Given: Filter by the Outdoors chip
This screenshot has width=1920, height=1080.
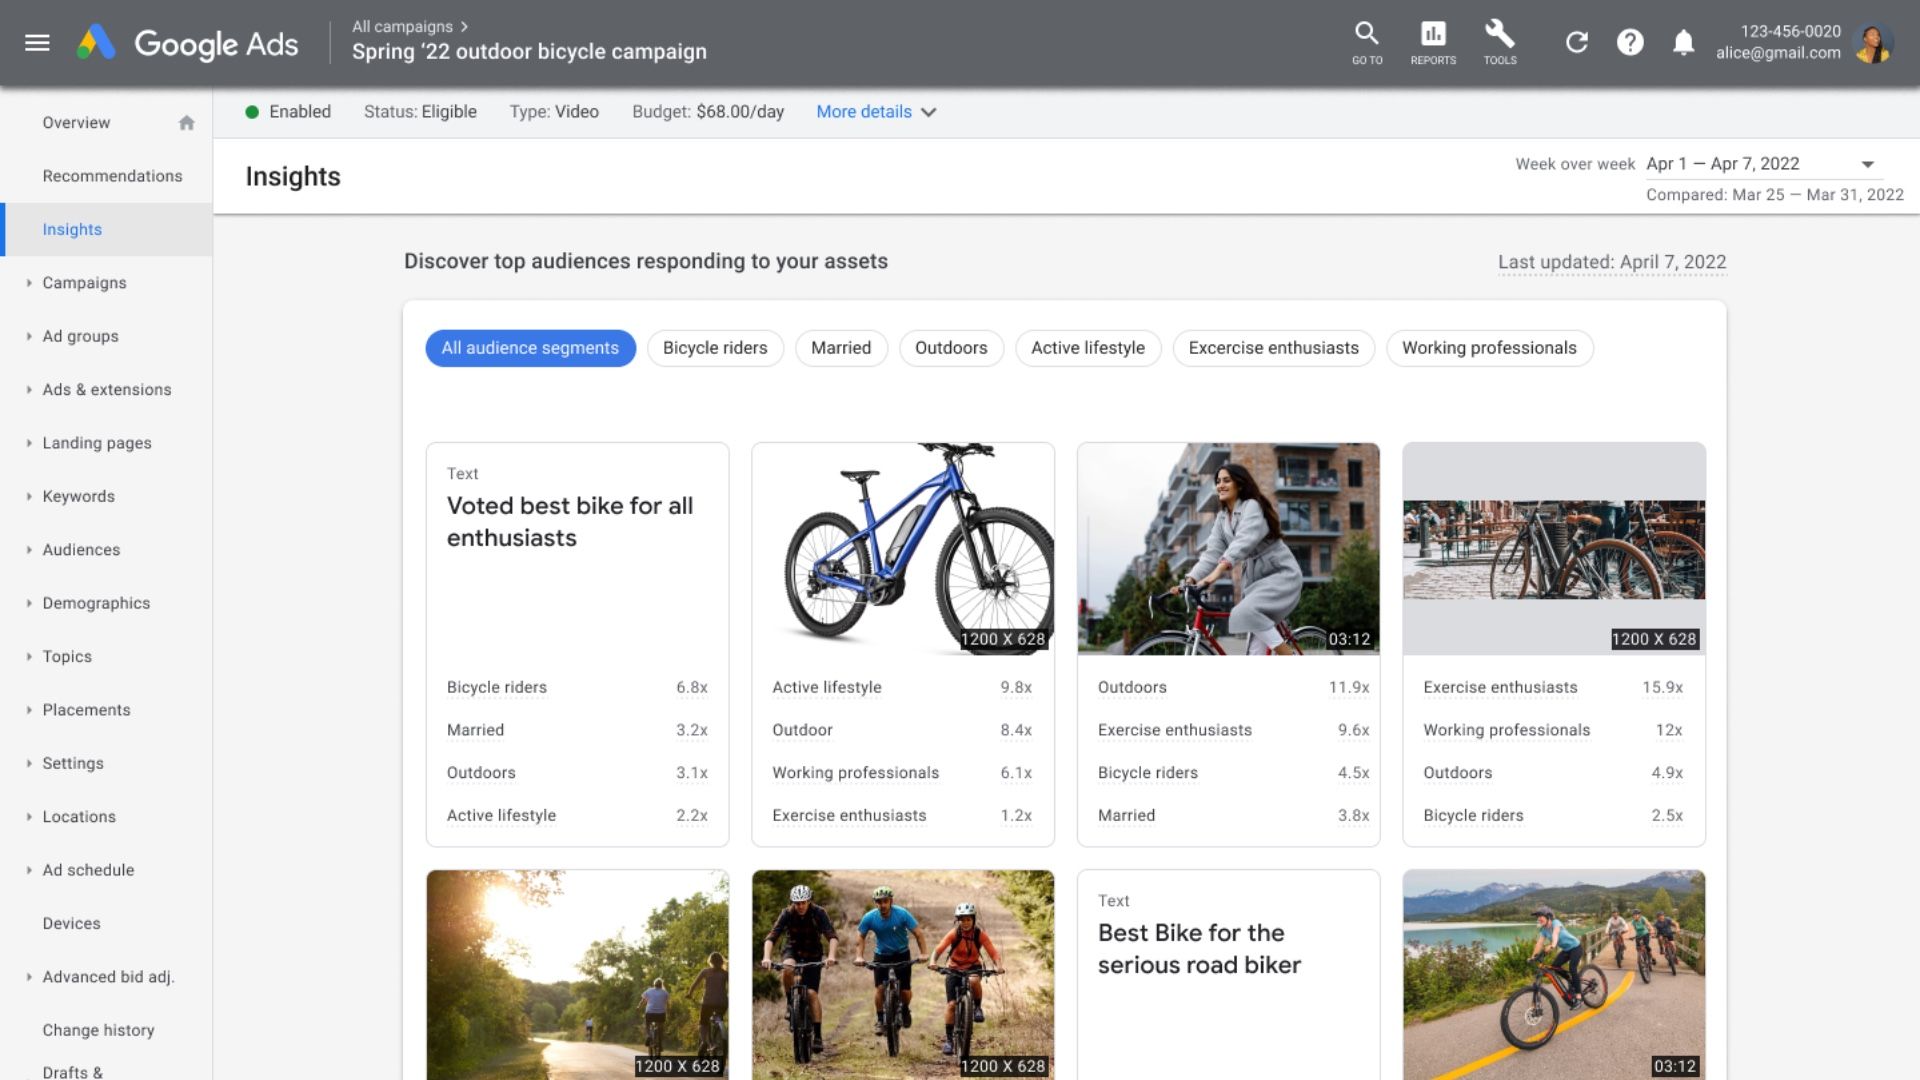Looking at the screenshot, I should [951, 348].
